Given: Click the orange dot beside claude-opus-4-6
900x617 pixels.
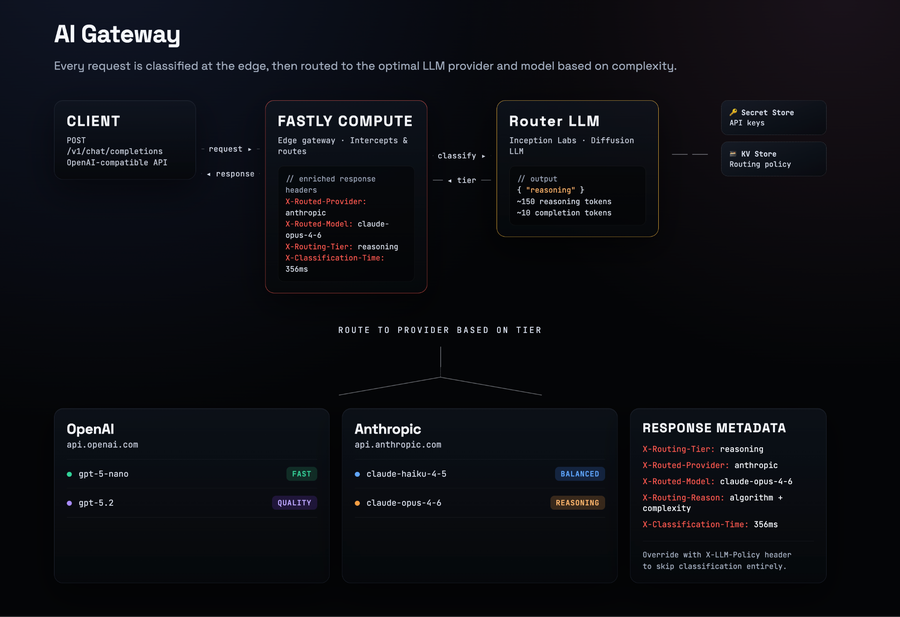Looking at the screenshot, I should (357, 503).
